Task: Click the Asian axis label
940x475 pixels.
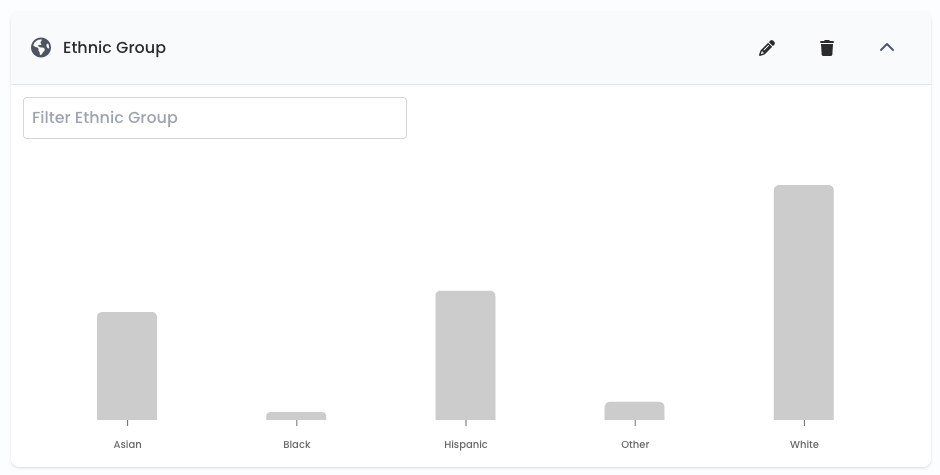Action: coord(128,444)
